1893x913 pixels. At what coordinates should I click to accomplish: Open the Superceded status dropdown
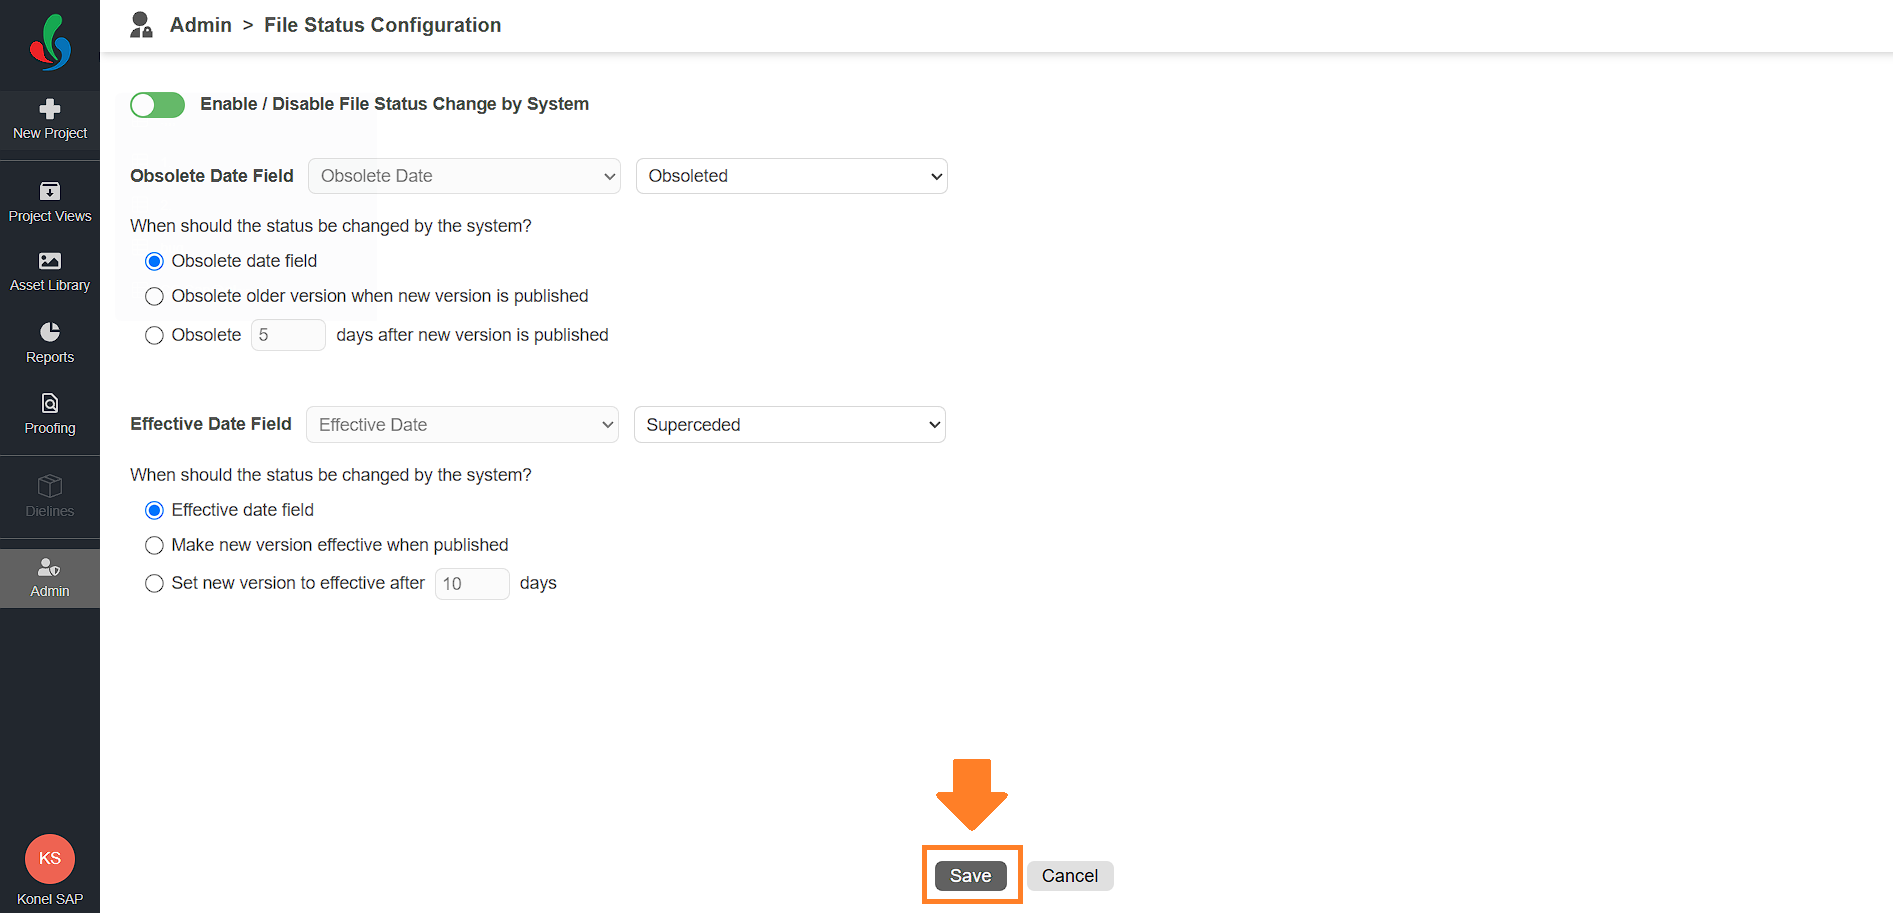[790, 425]
